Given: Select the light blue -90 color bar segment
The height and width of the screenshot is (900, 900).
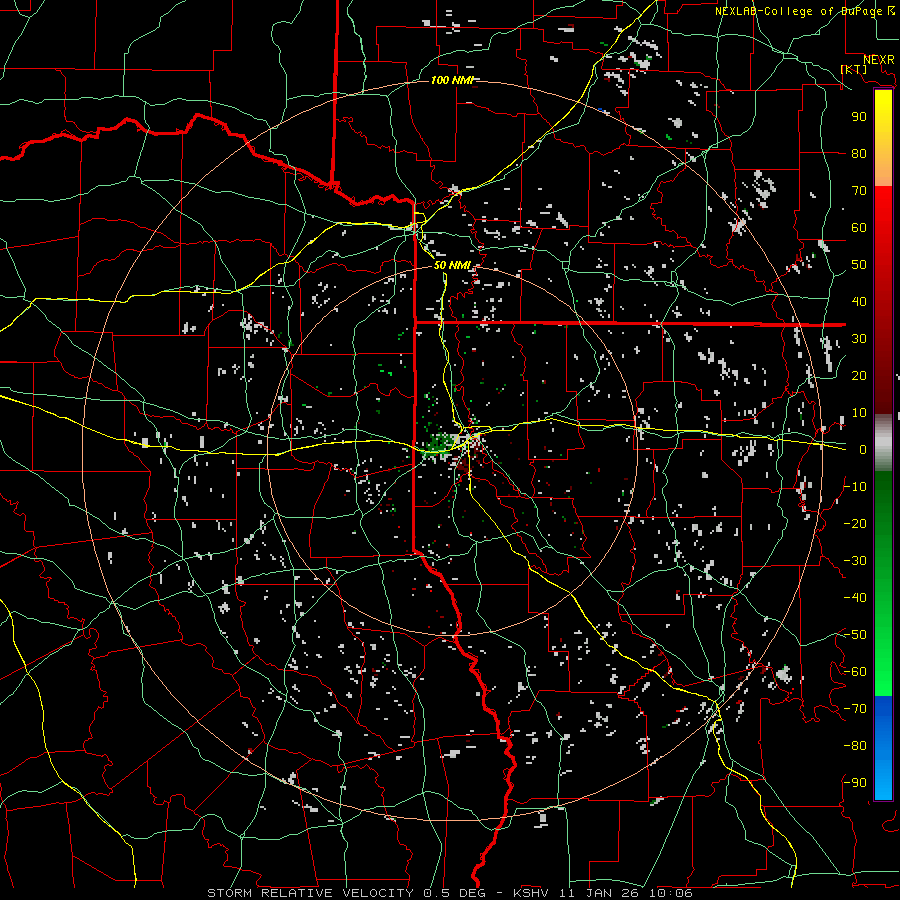Looking at the screenshot, I should 883,781.
